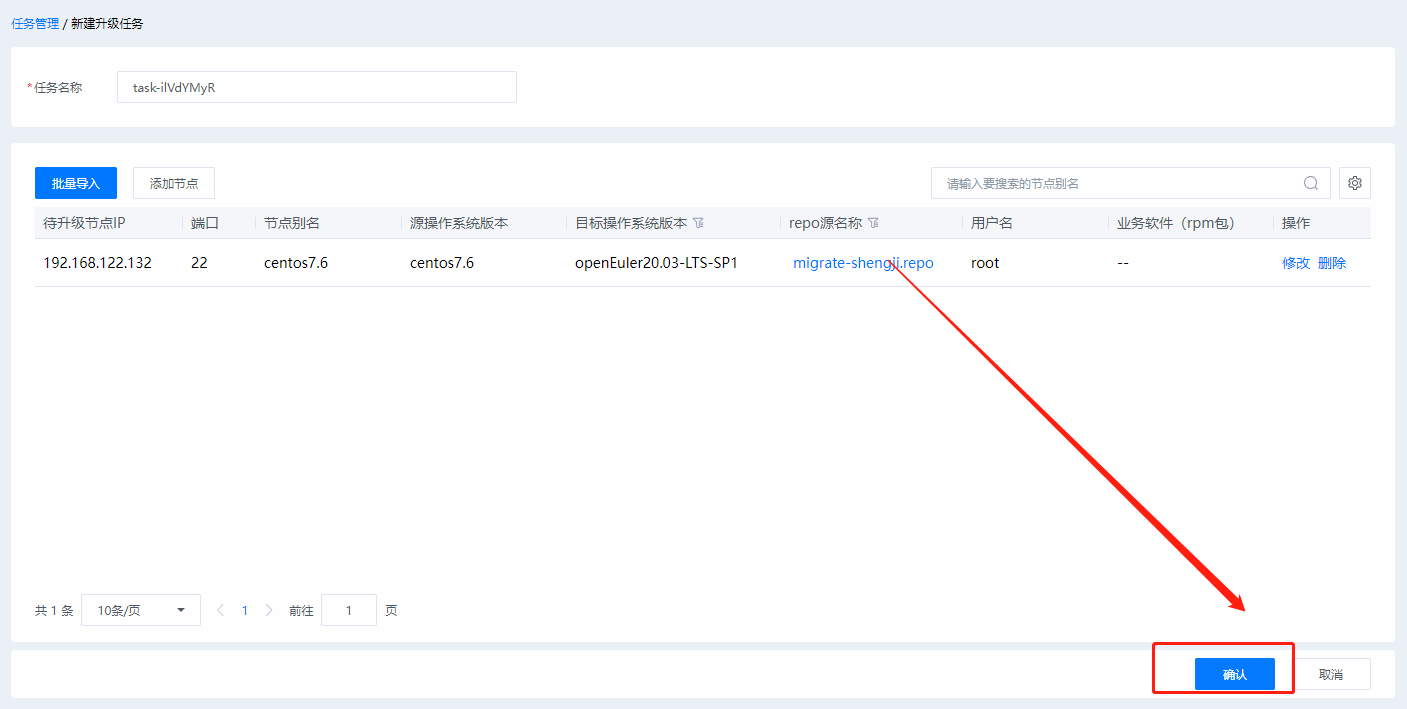The width and height of the screenshot is (1407, 709).
Task: Click the root username cell
Action: 985,263
